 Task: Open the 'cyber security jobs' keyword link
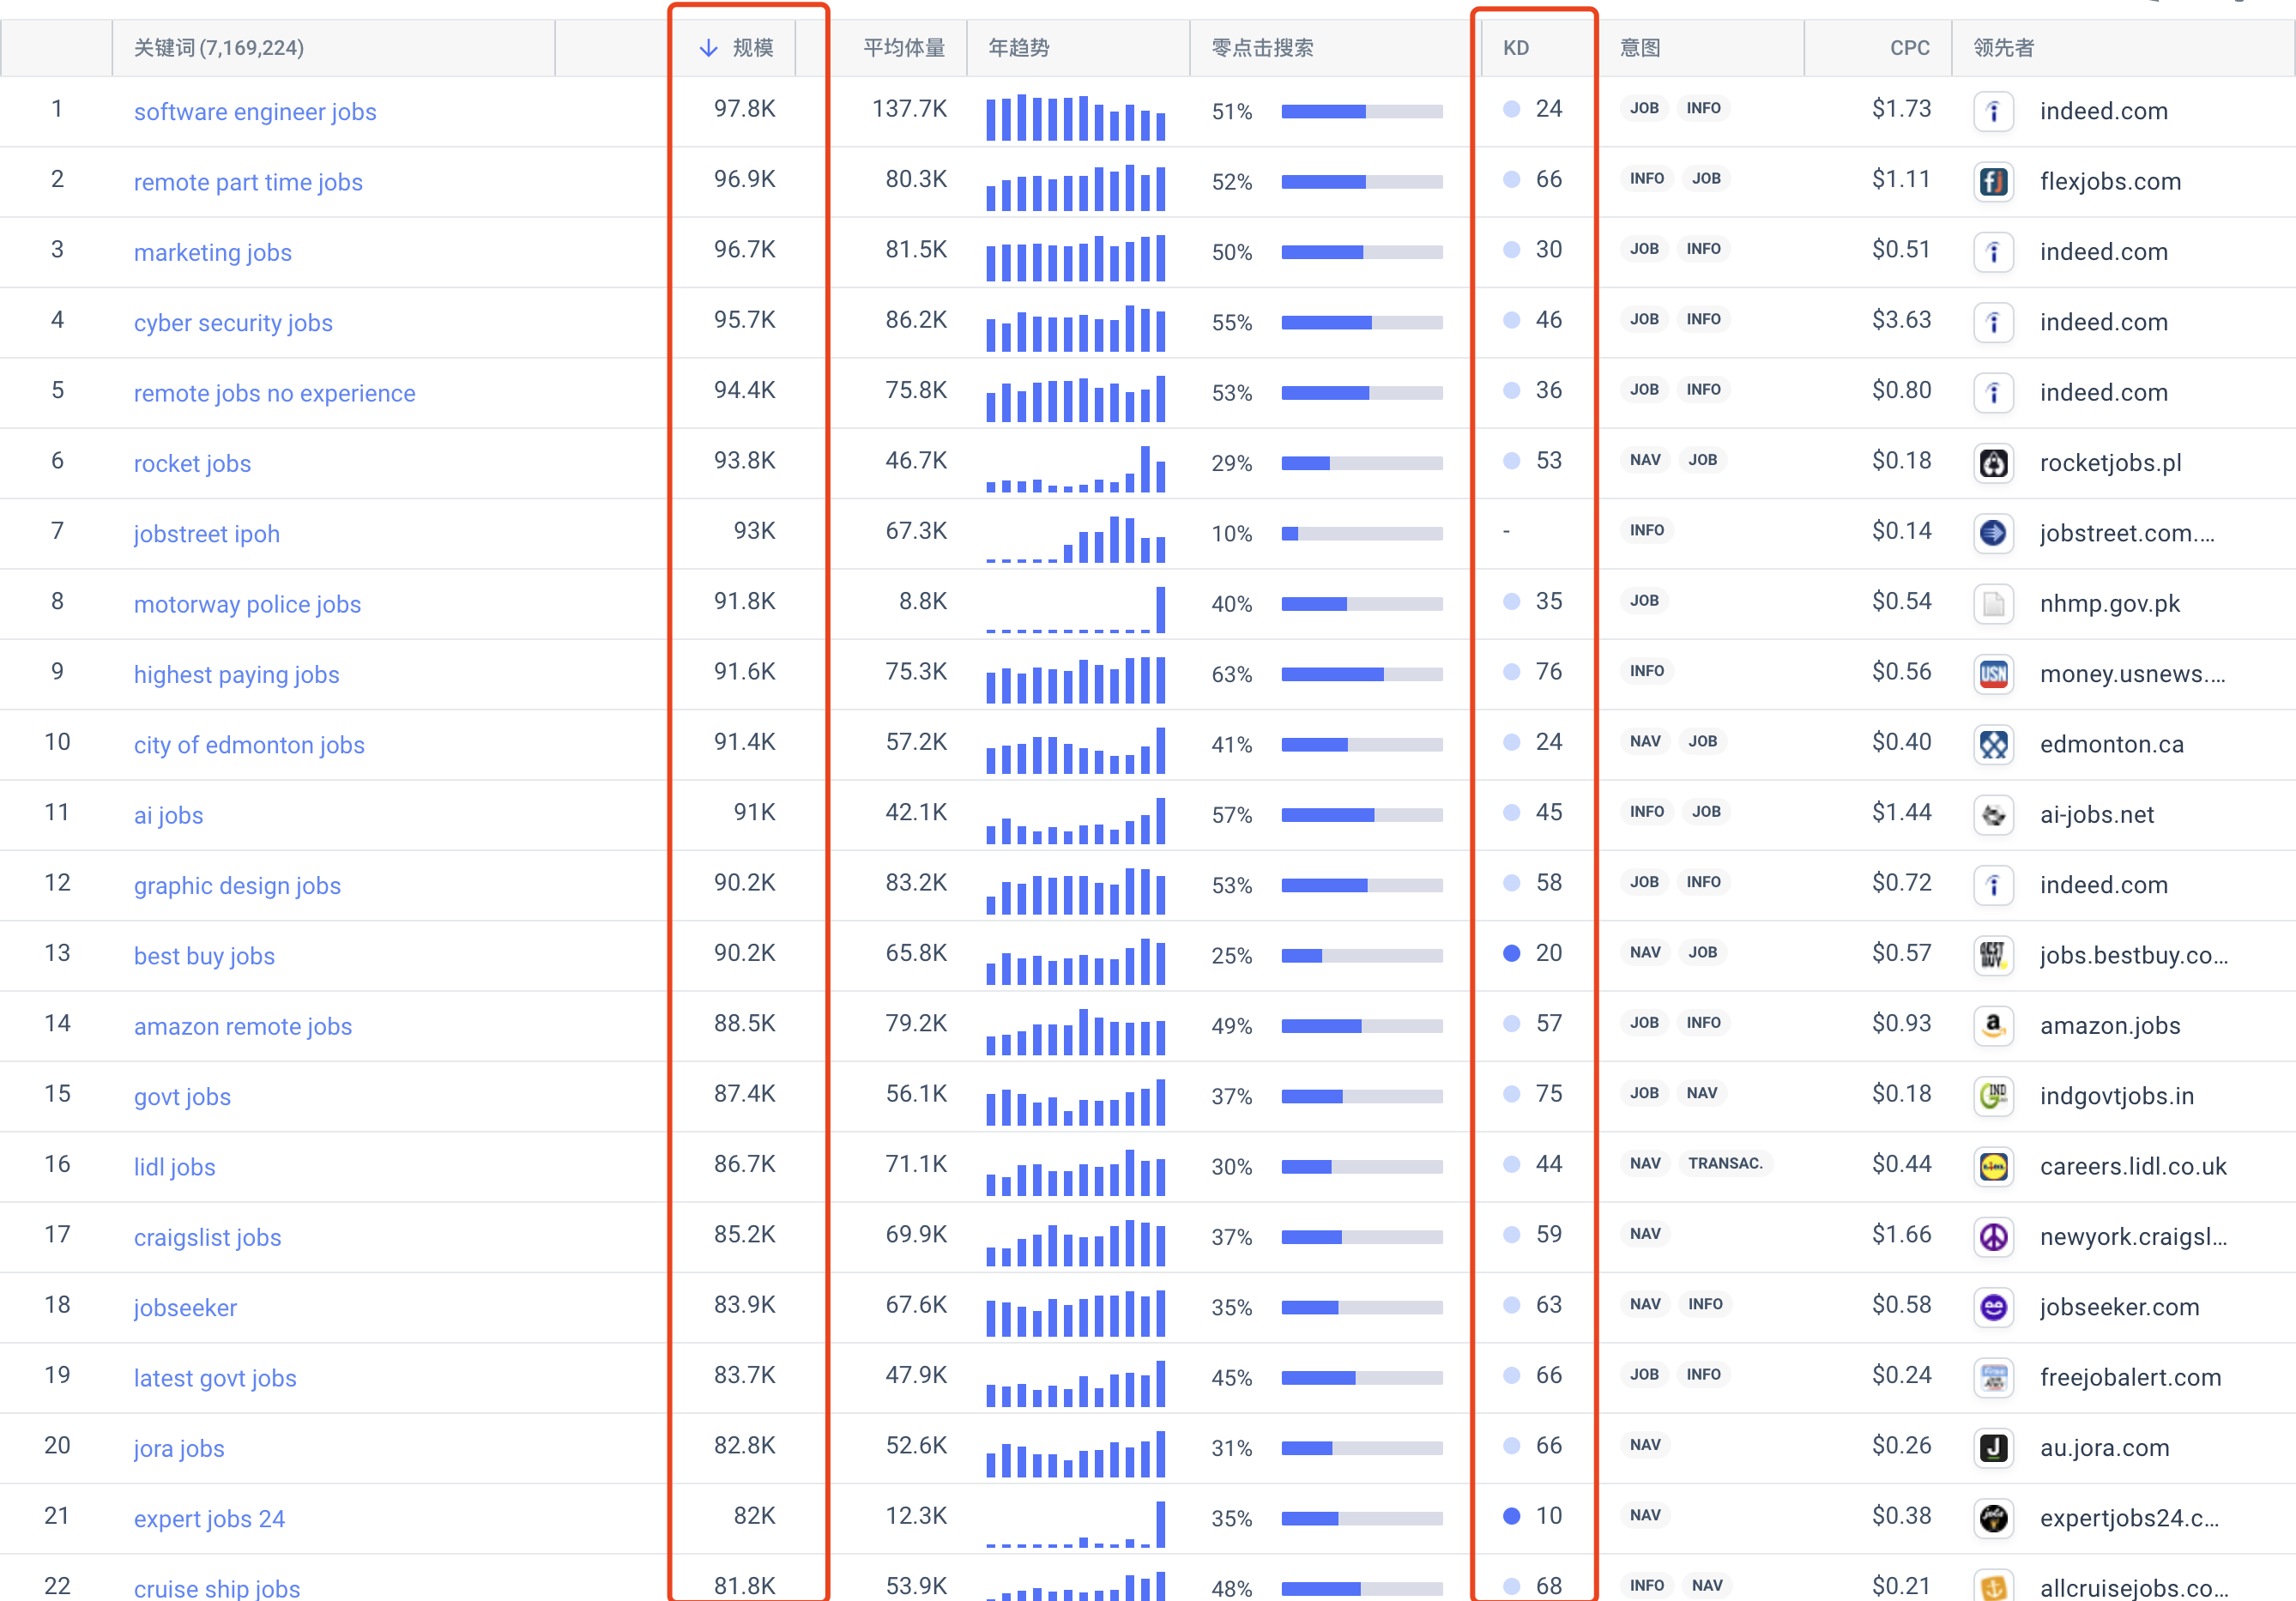pos(233,323)
